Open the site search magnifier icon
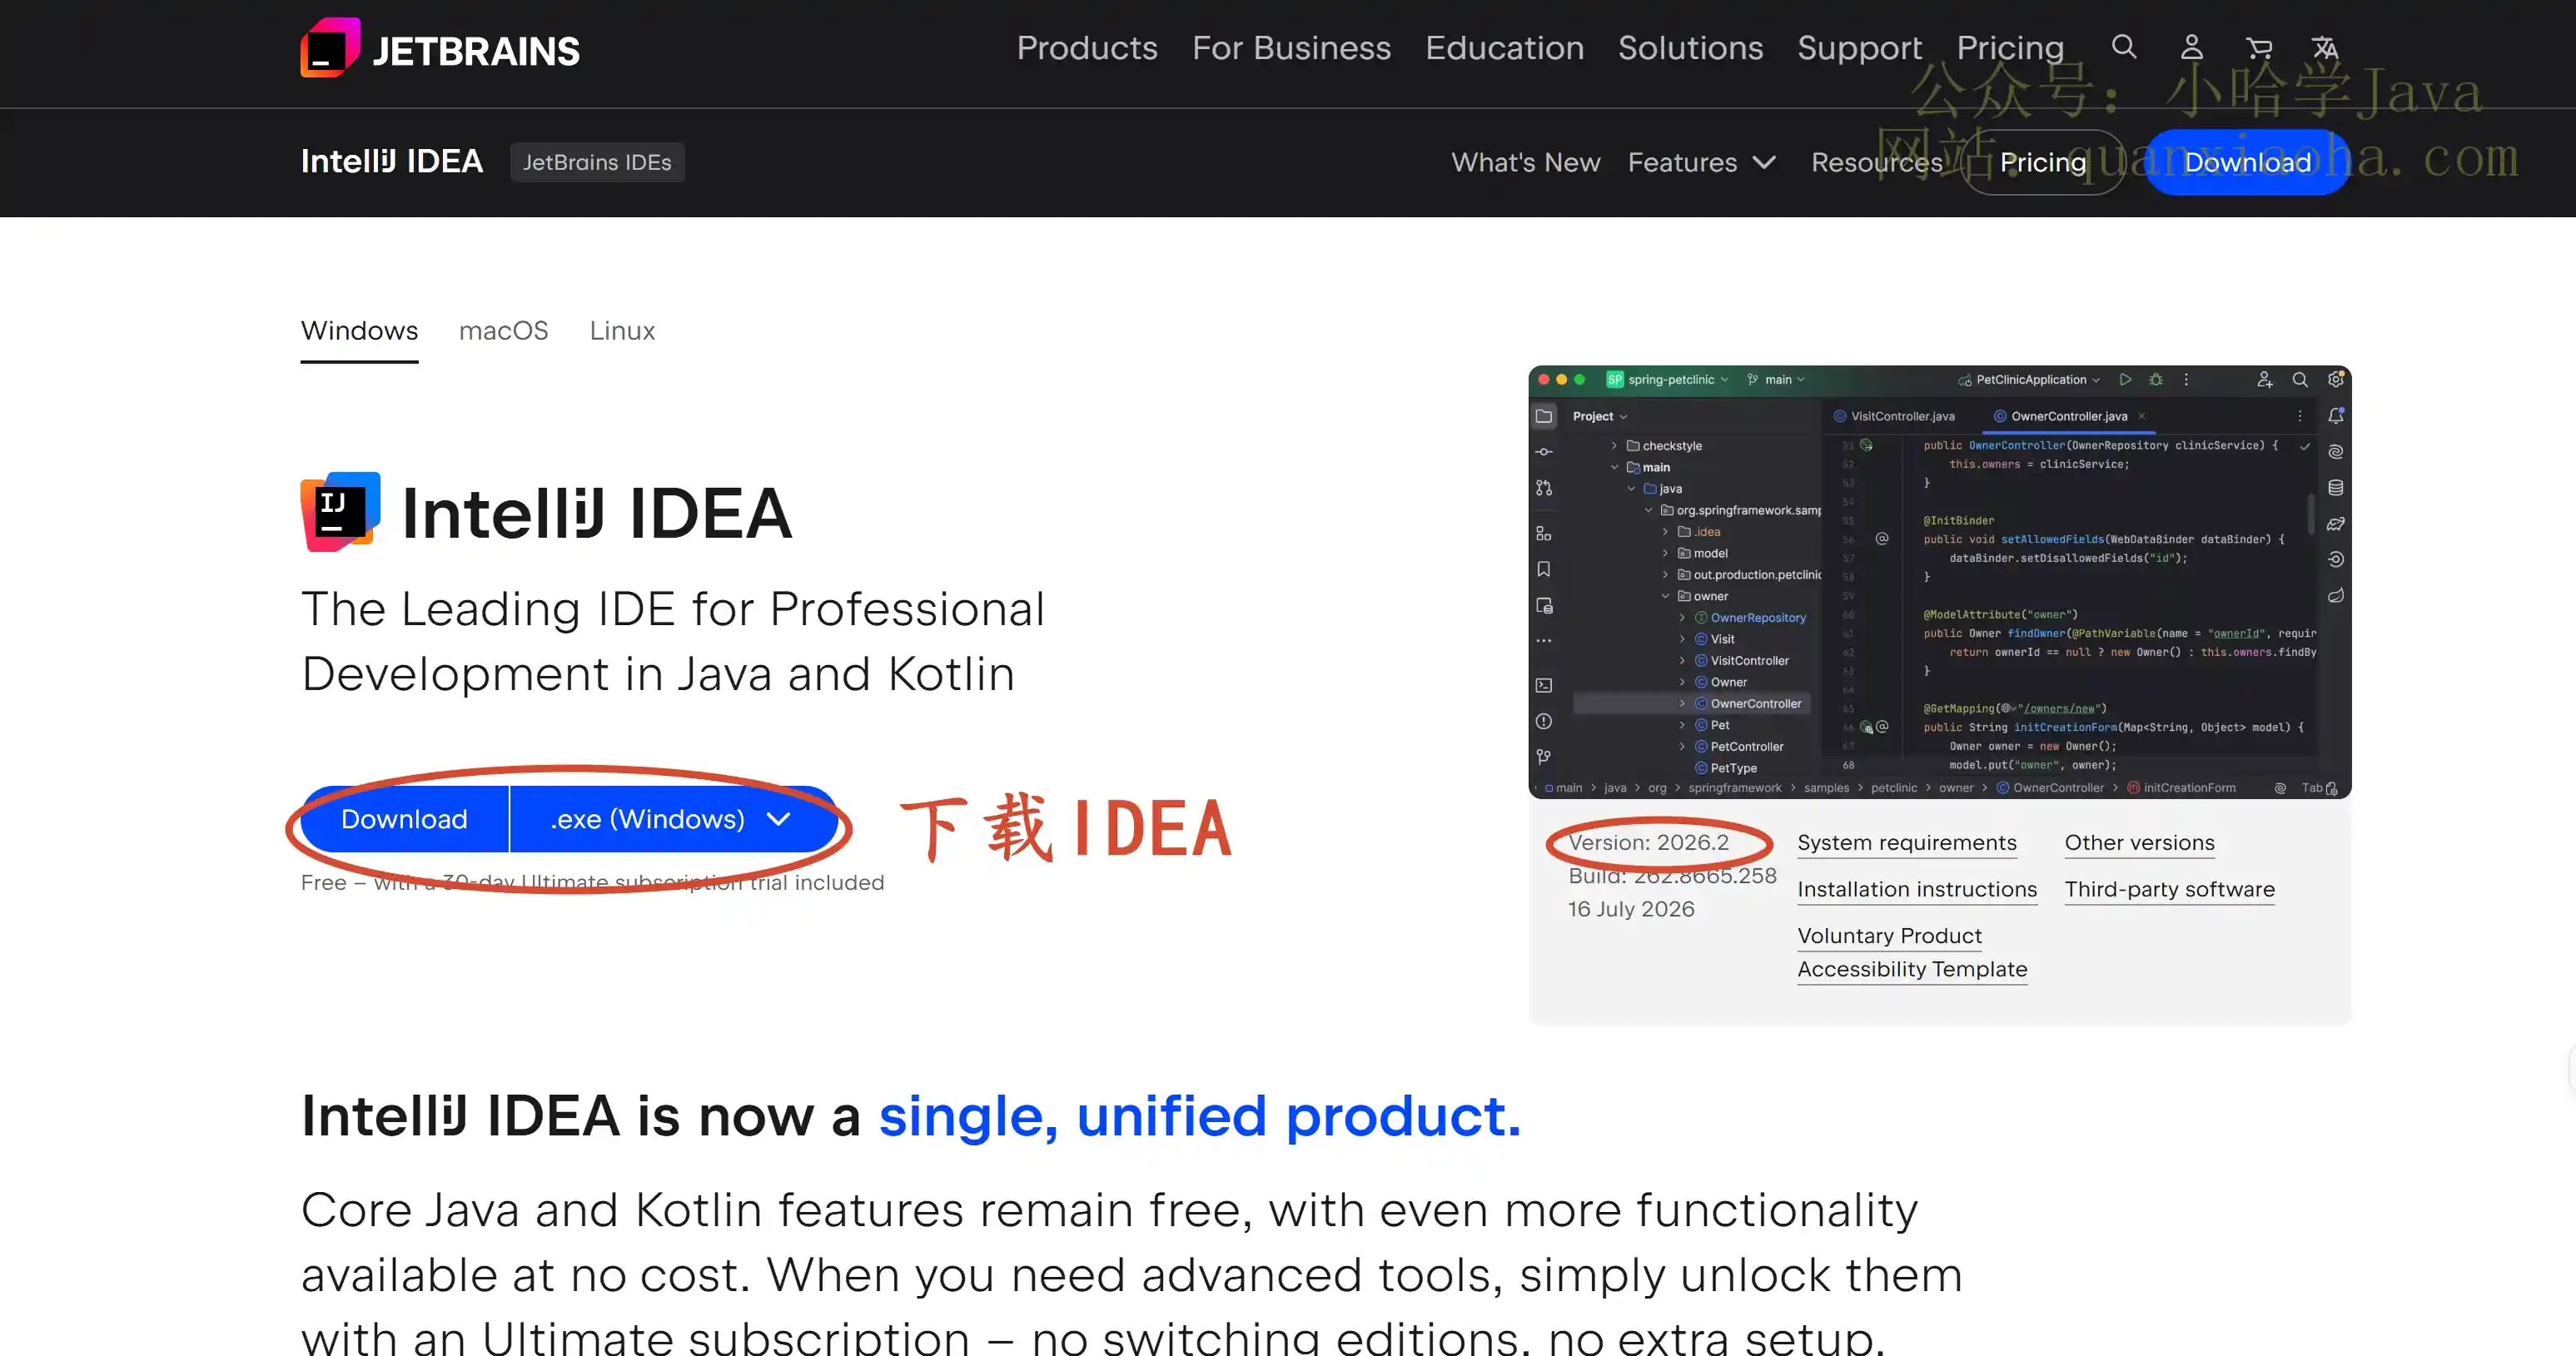Viewport: 2576px width, 1356px height. coord(2123,47)
